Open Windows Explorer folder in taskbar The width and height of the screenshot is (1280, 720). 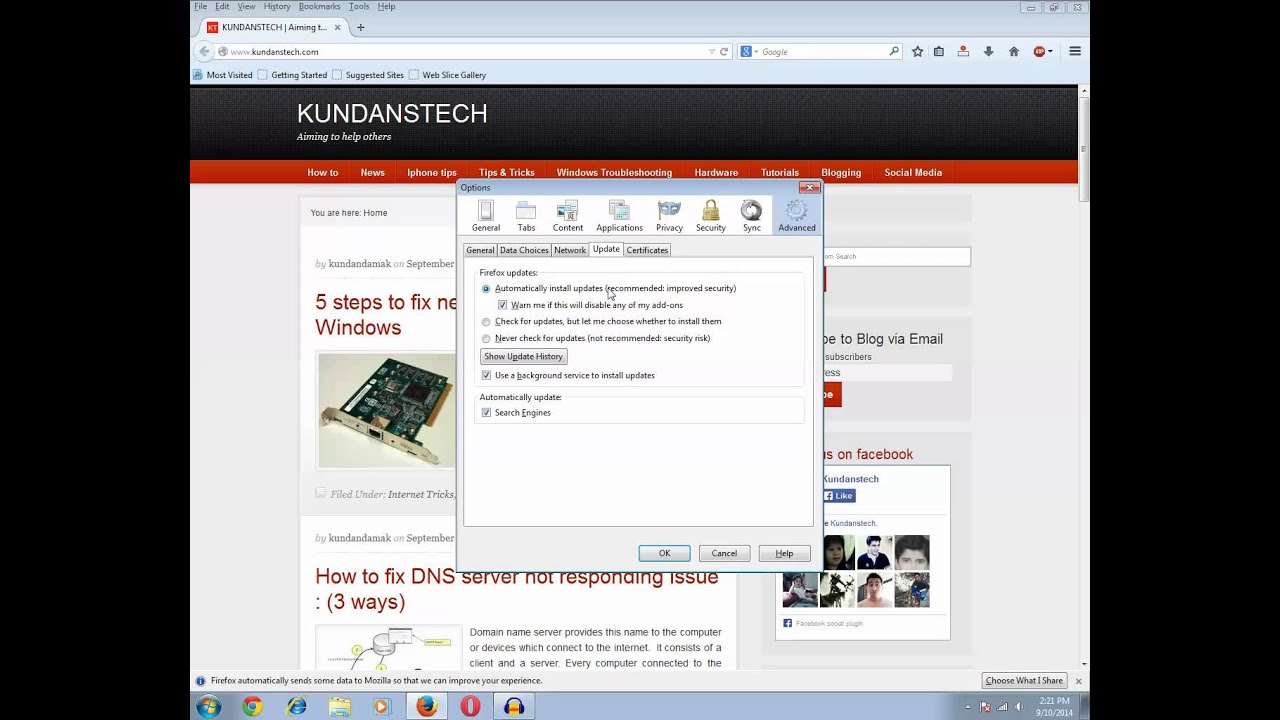[x=340, y=707]
